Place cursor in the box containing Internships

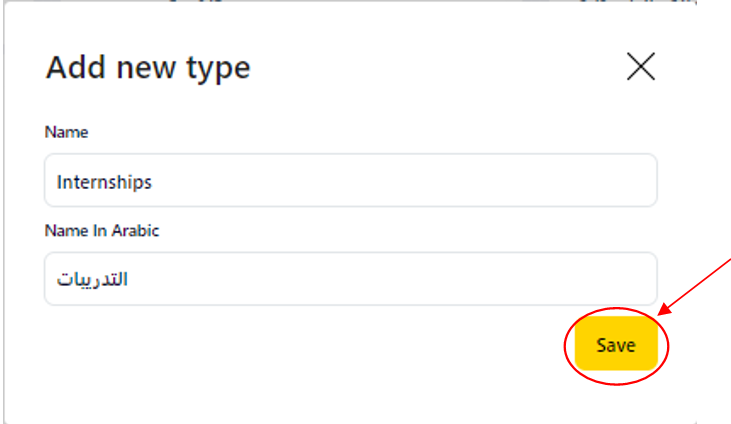[x=350, y=181]
